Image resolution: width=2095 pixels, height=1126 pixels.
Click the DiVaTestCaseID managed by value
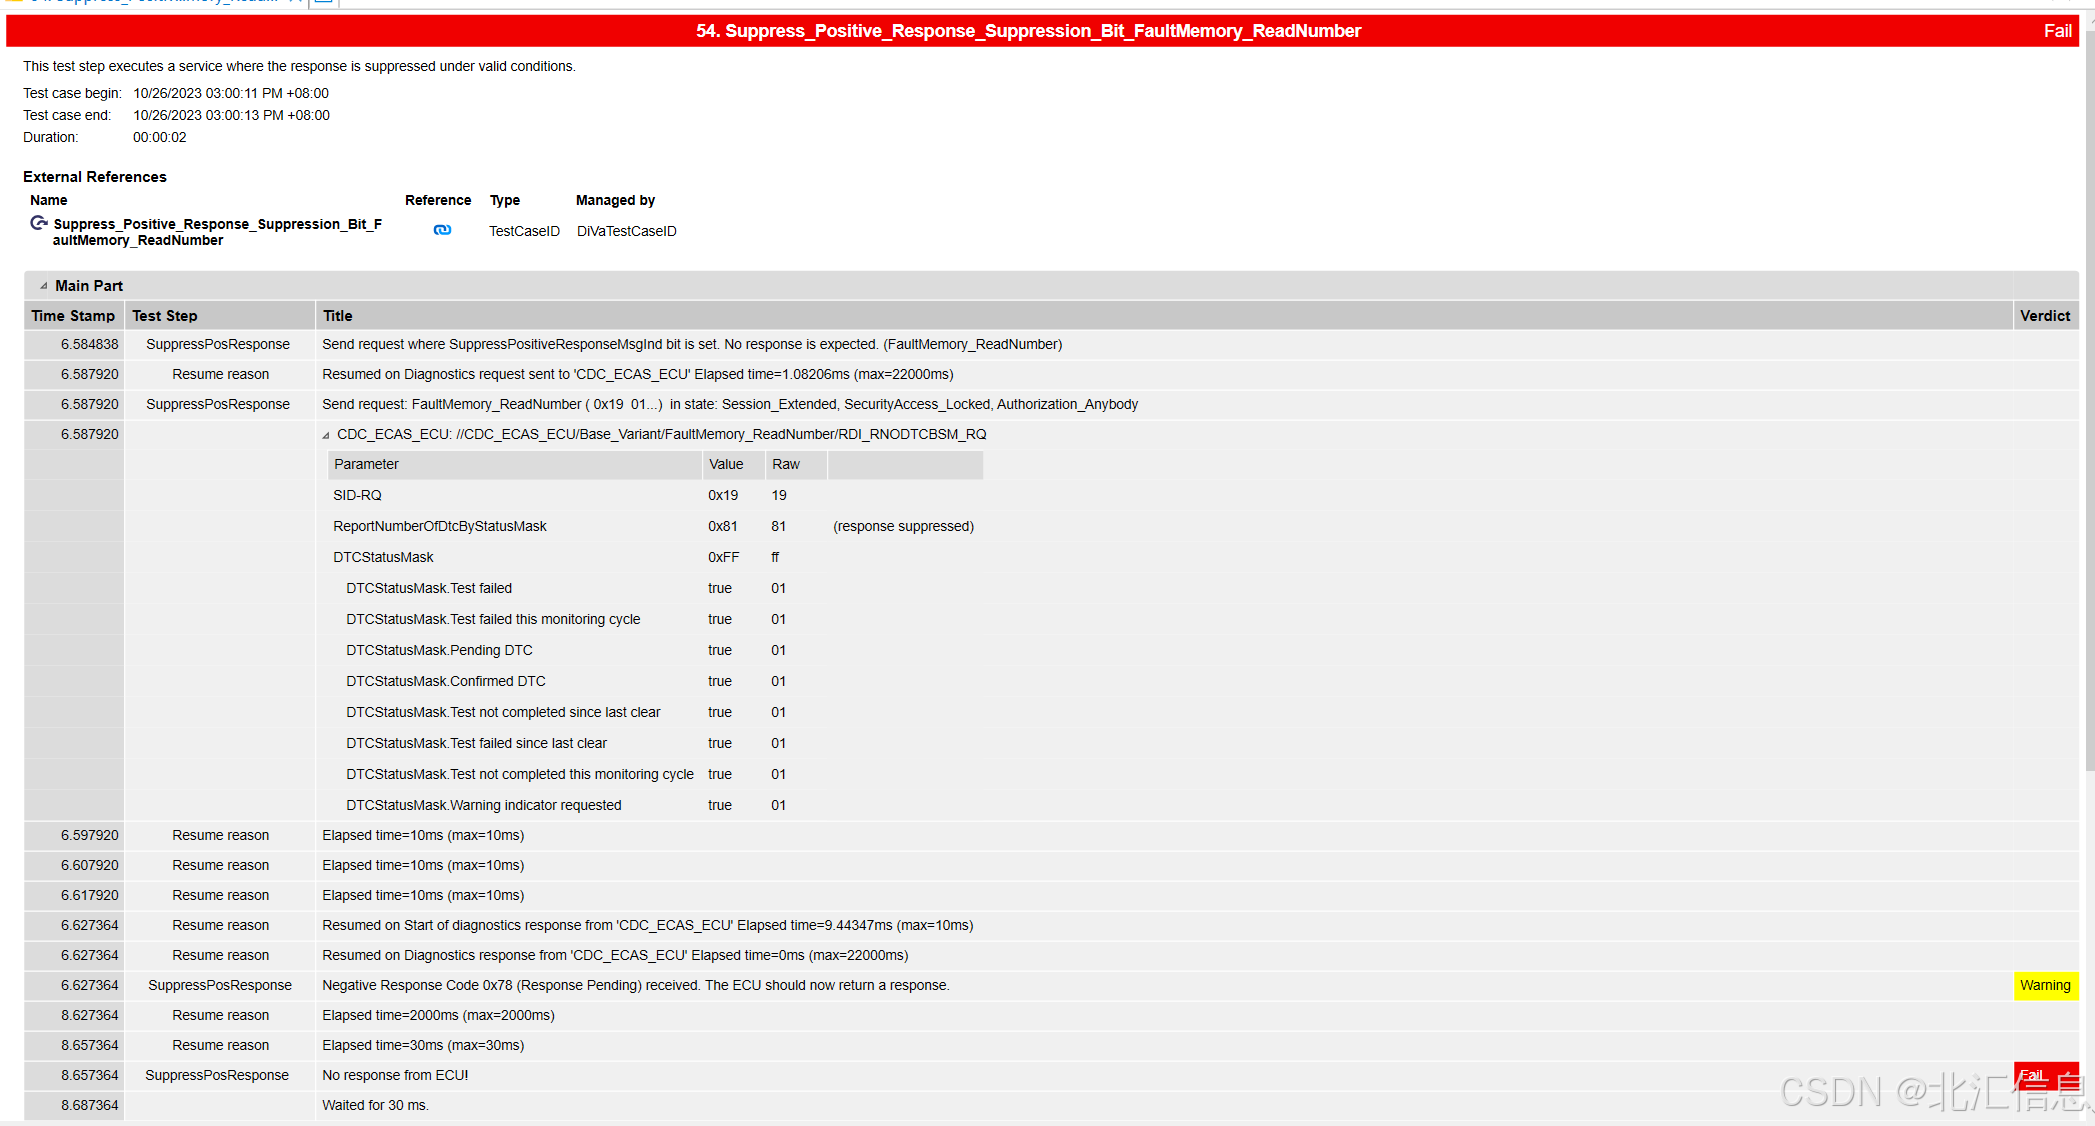(x=626, y=231)
